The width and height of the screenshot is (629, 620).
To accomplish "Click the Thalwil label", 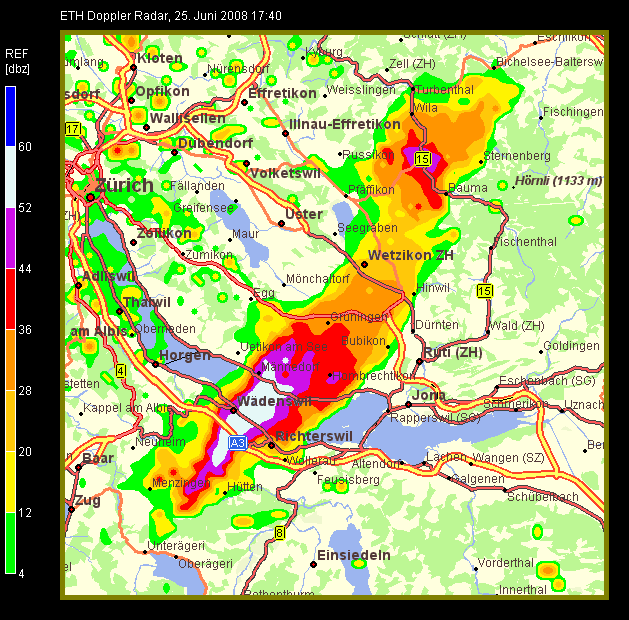I will tap(147, 302).
